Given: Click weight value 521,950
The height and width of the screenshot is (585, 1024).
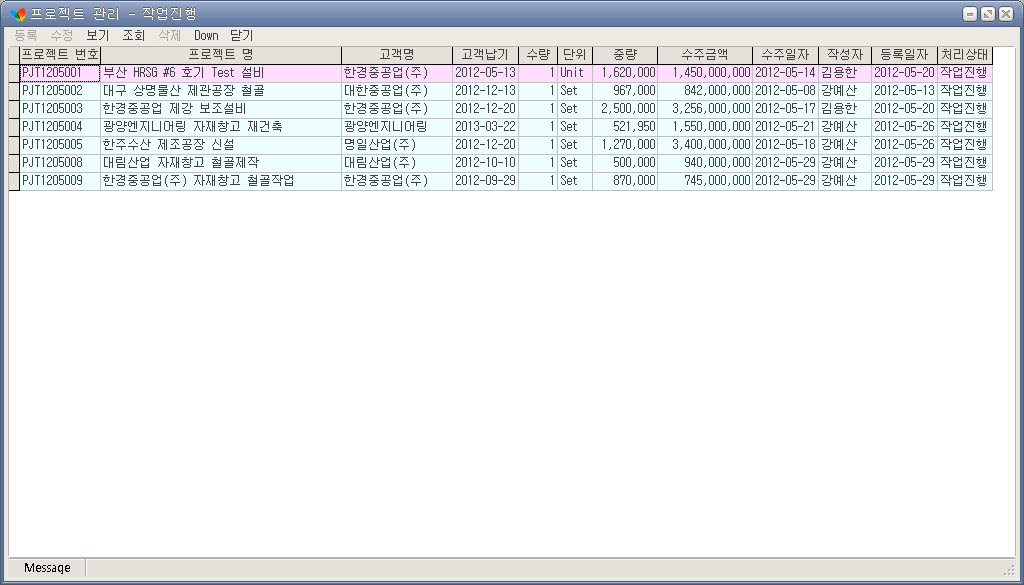Looking at the screenshot, I should [625, 127].
